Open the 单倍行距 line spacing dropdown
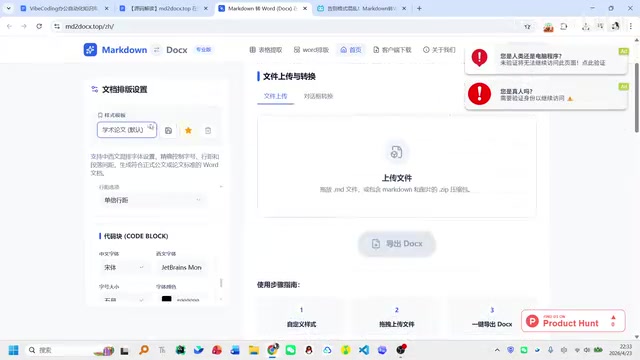Viewport: 640px width, 360px height. pyautogui.click(x=152, y=200)
